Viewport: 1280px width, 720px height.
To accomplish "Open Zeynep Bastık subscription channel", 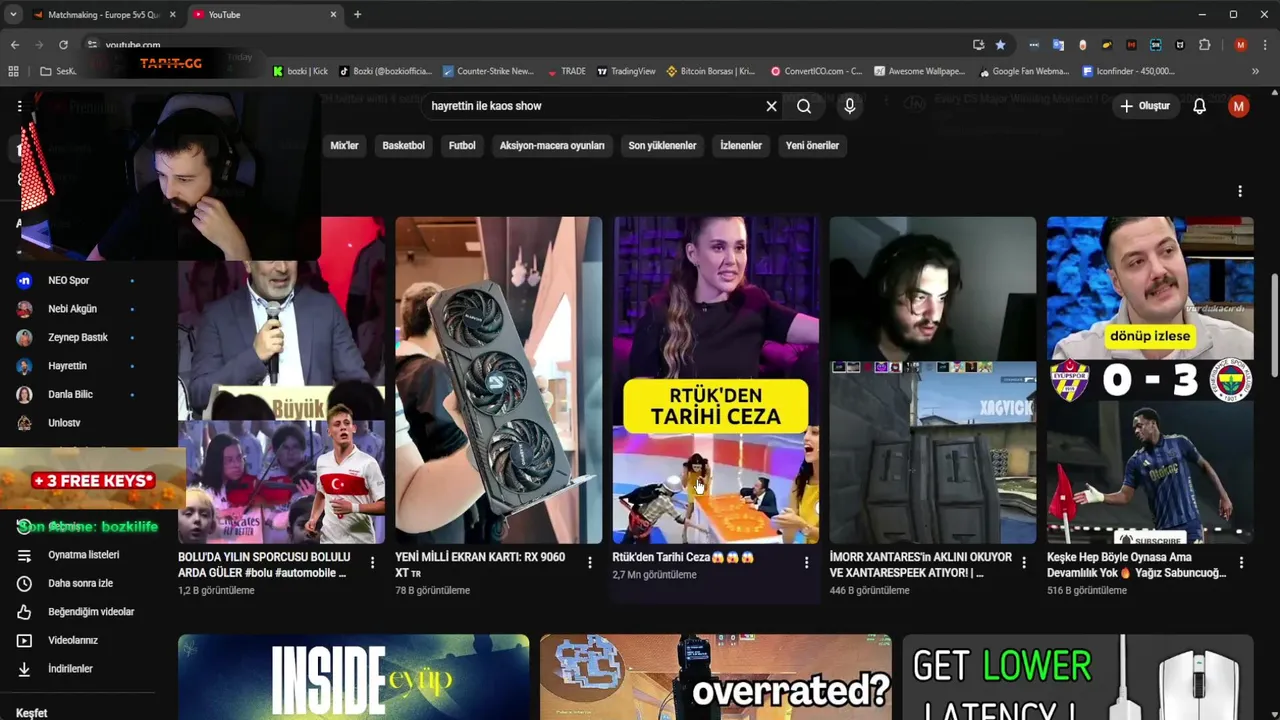I will pyautogui.click(x=78, y=337).
